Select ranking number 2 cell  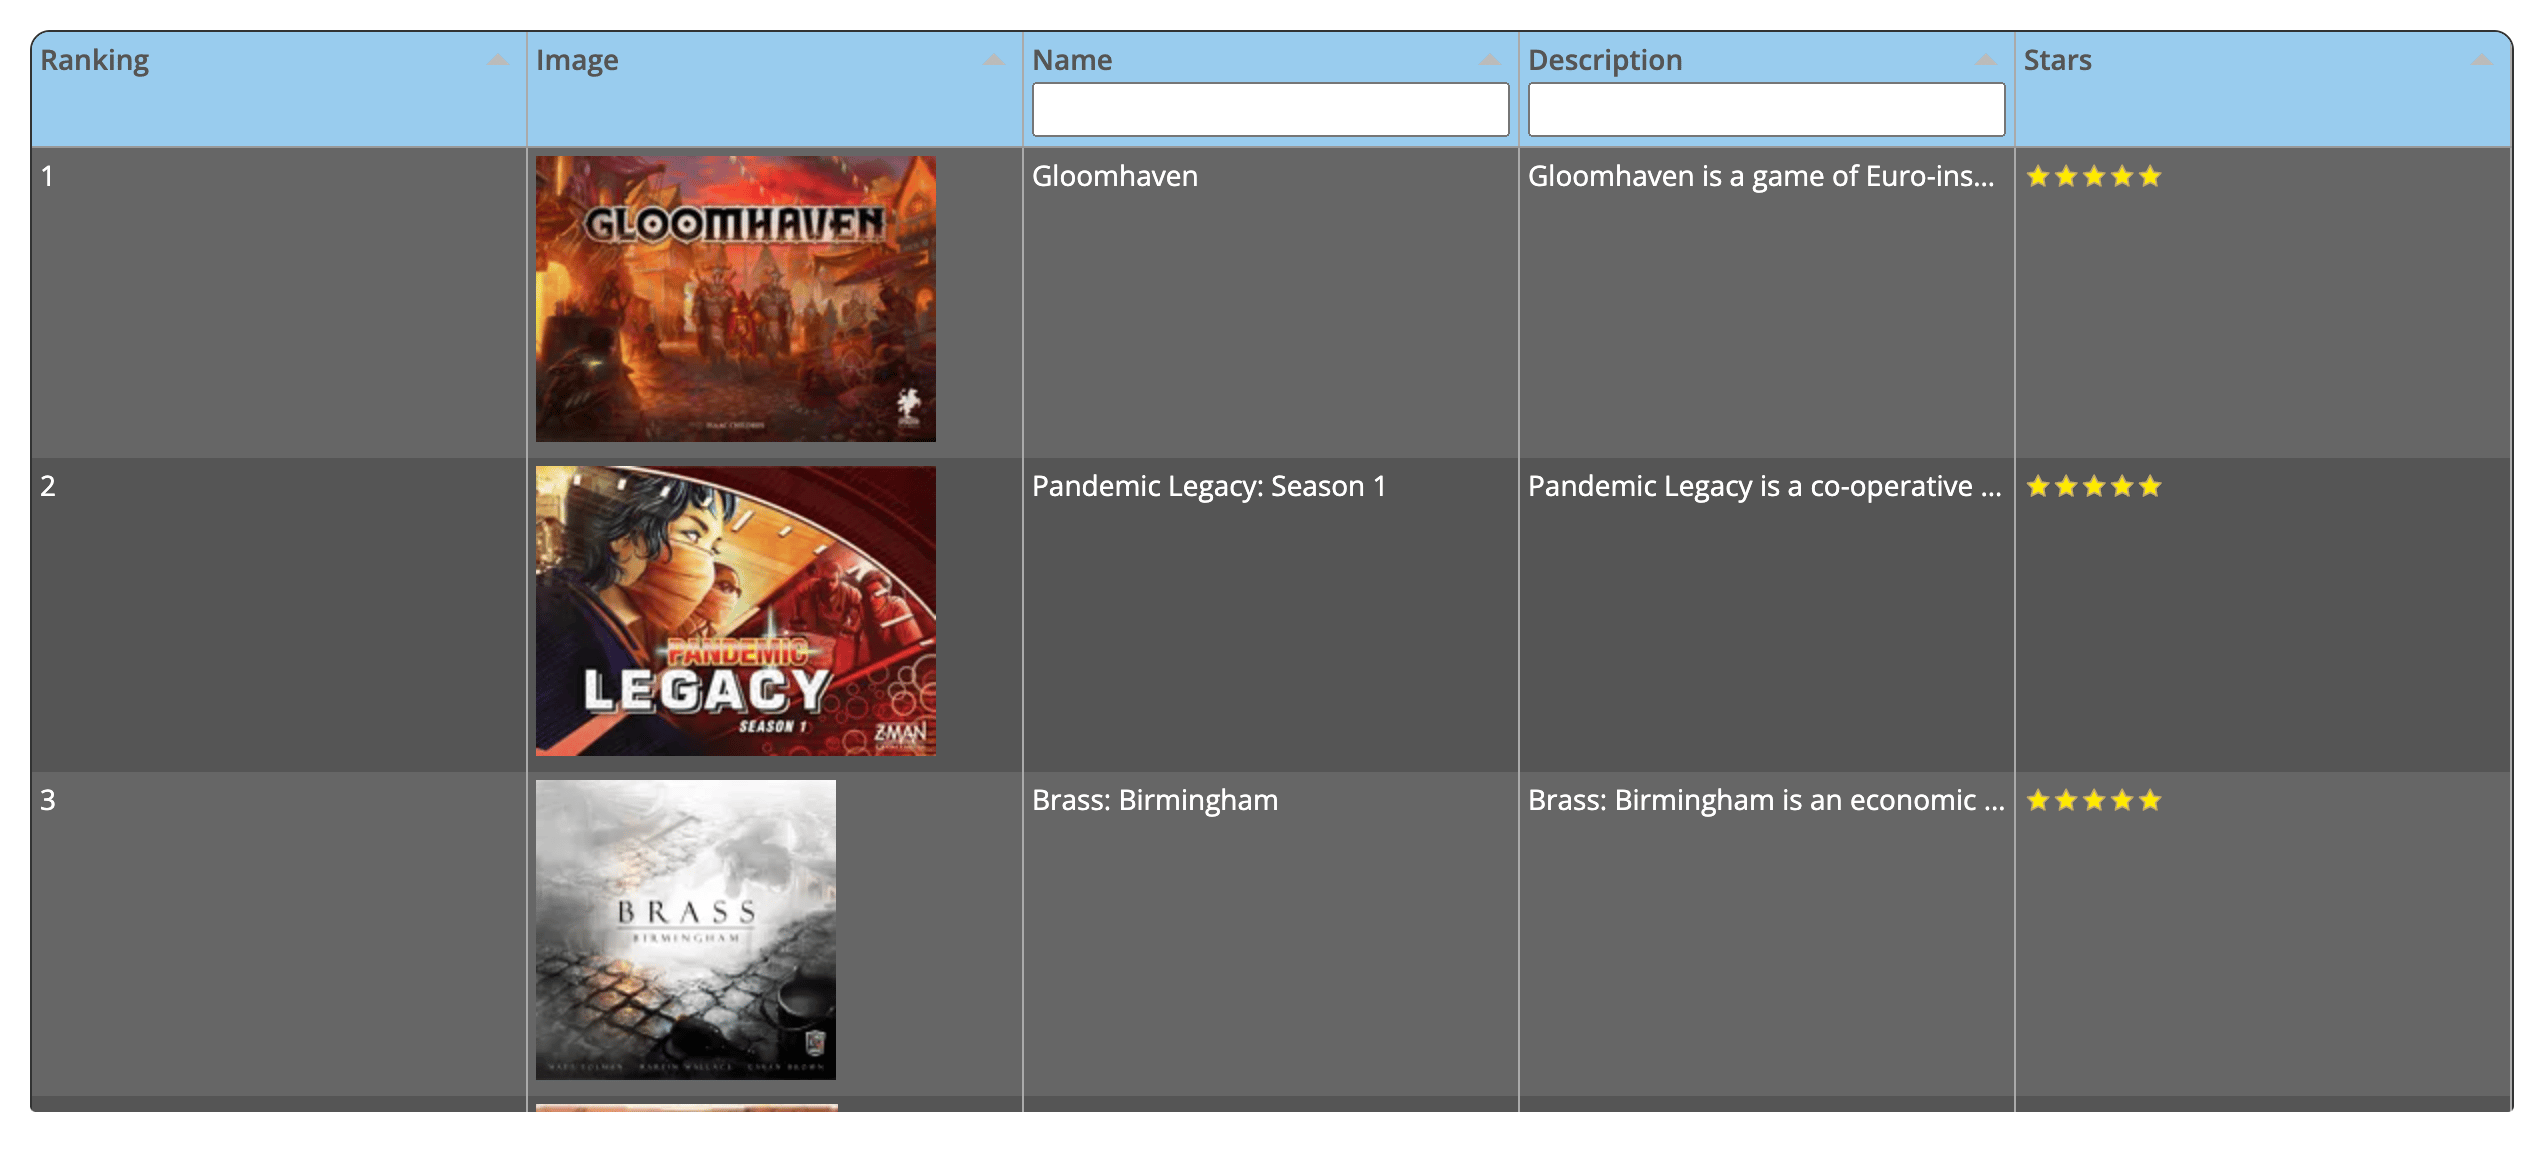[279, 615]
